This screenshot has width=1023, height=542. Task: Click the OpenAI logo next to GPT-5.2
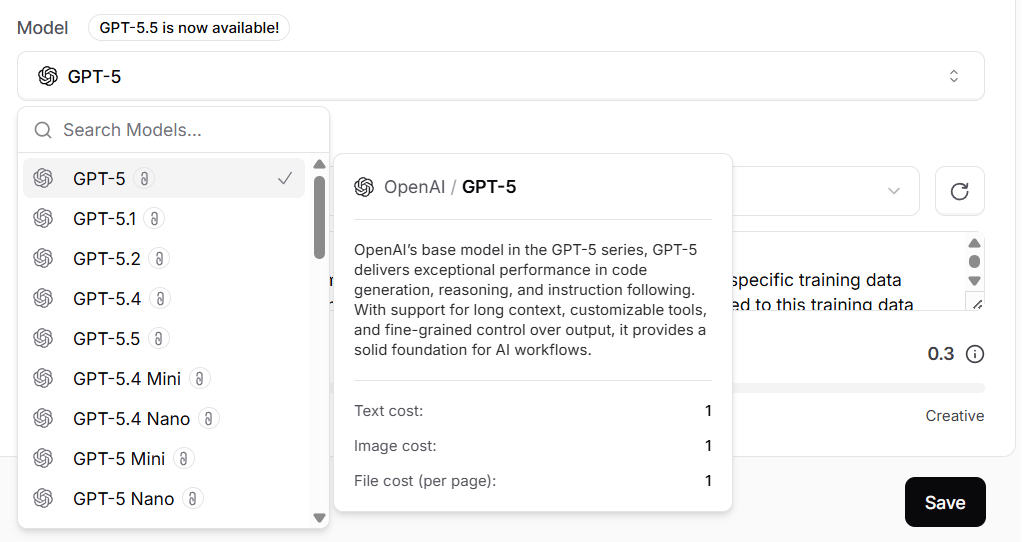(43, 258)
